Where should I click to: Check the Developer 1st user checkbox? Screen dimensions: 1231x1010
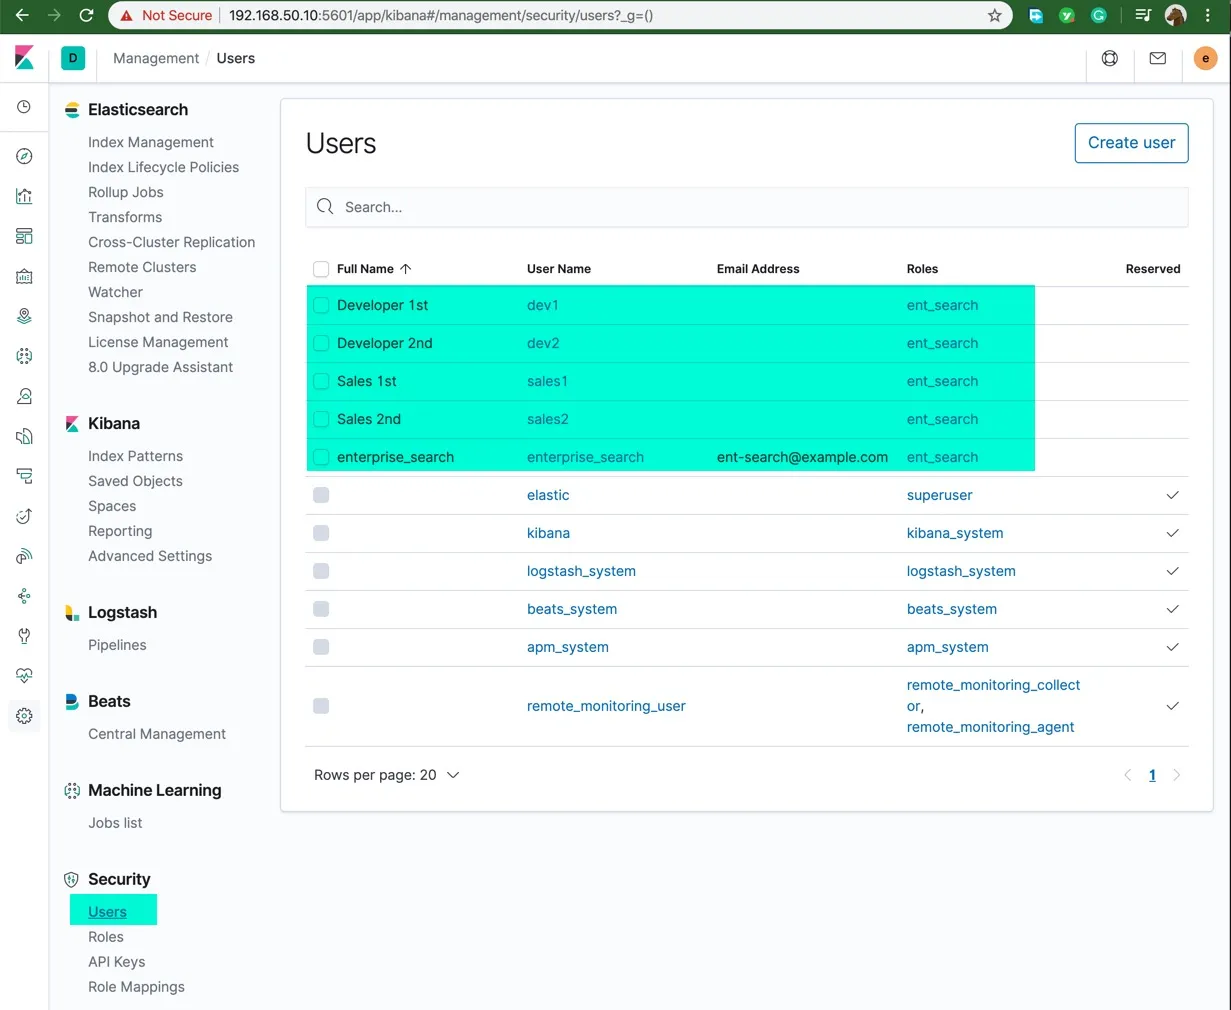[x=321, y=305]
